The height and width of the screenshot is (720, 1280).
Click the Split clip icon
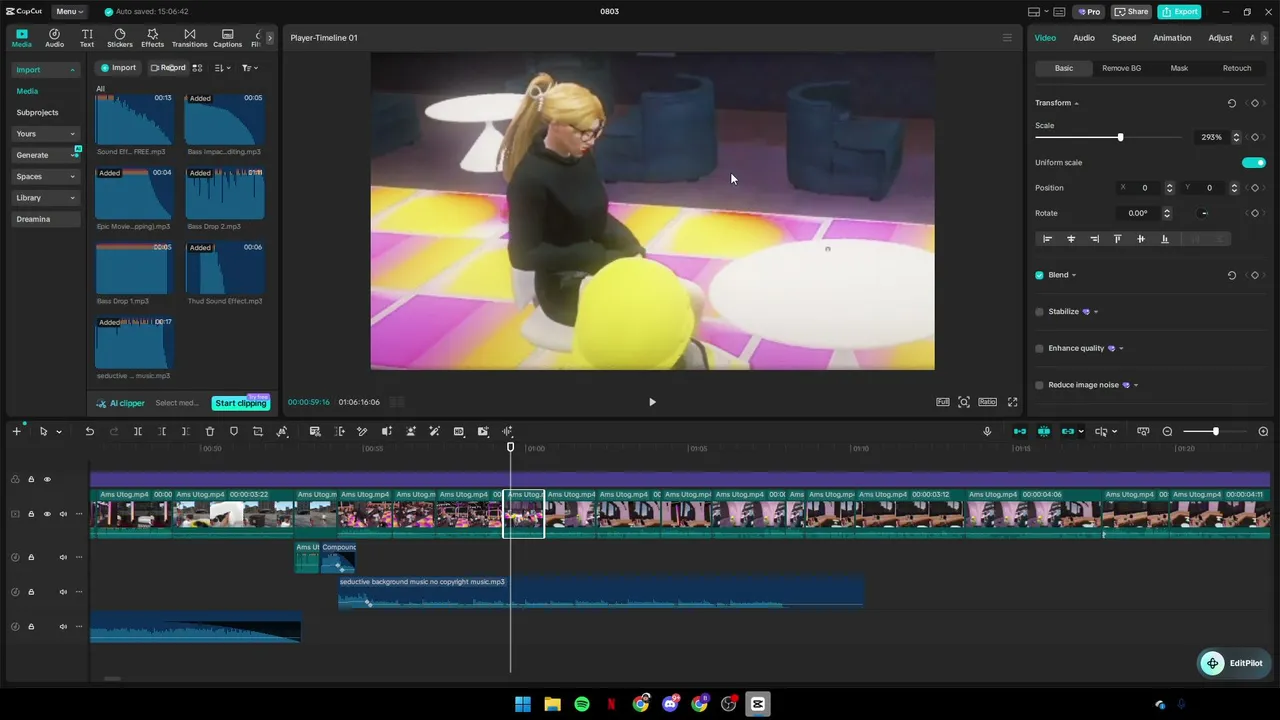pyautogui.click(x=138, y=432)
